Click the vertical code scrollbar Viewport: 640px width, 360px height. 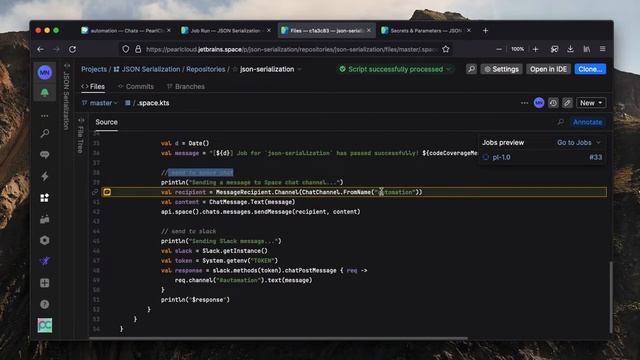[x=611, y=297]
